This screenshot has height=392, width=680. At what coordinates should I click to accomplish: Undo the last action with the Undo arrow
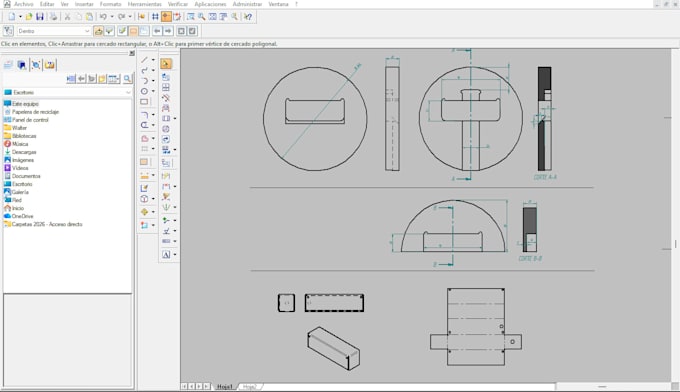103,16
